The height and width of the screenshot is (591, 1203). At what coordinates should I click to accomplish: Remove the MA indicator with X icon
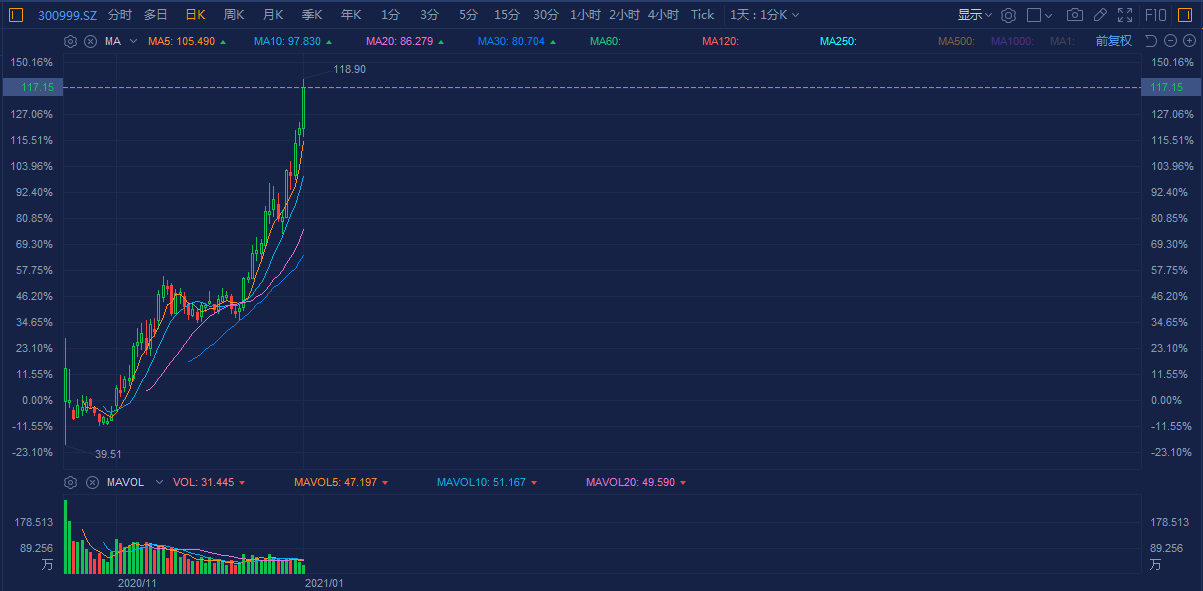90,41
